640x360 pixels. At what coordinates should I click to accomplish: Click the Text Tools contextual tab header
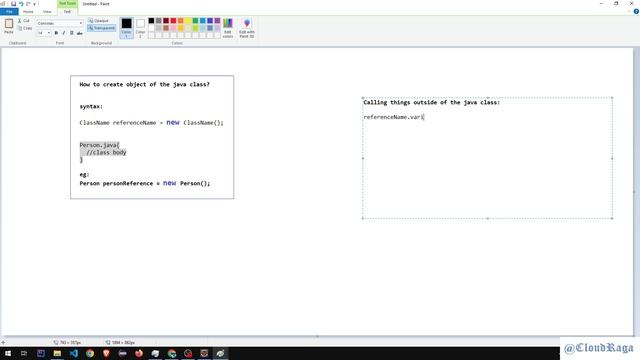coord(67,4)
